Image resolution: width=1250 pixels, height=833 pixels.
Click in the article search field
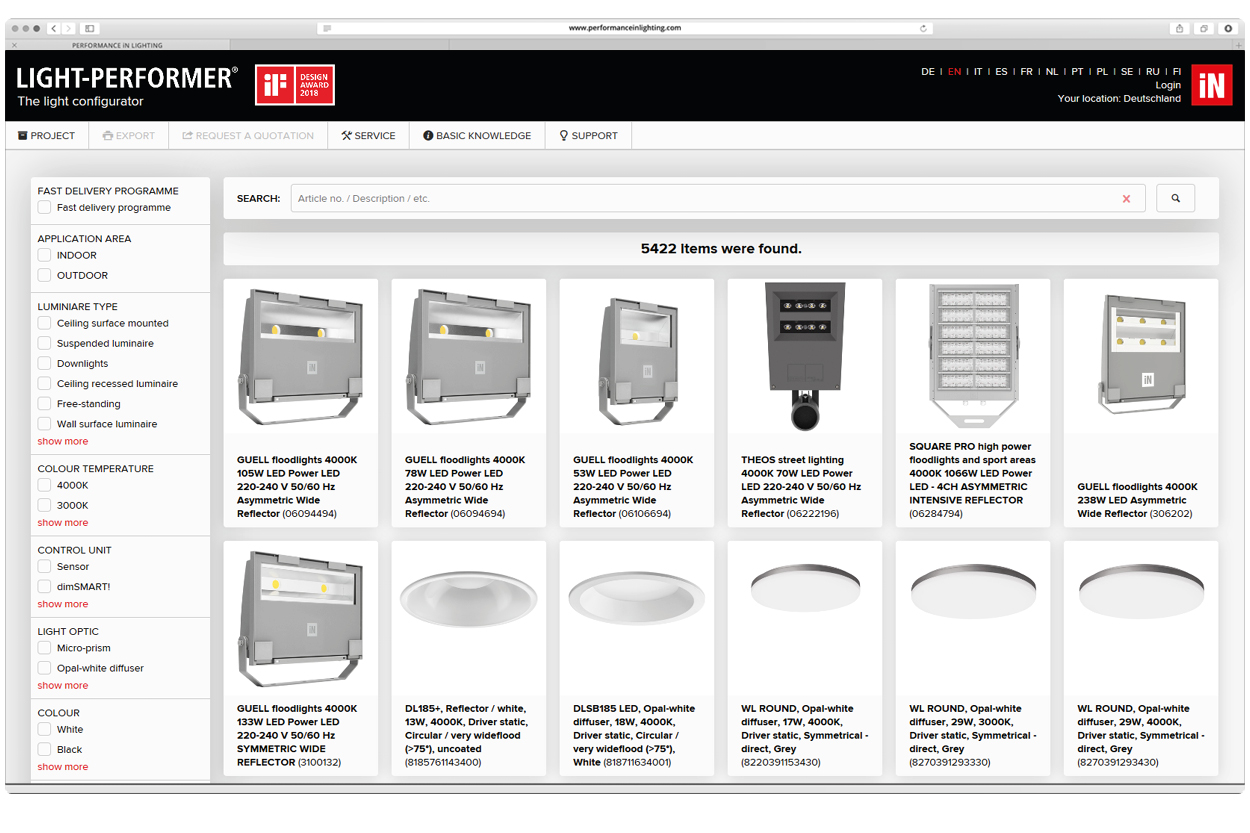click(x=718, y=198)
